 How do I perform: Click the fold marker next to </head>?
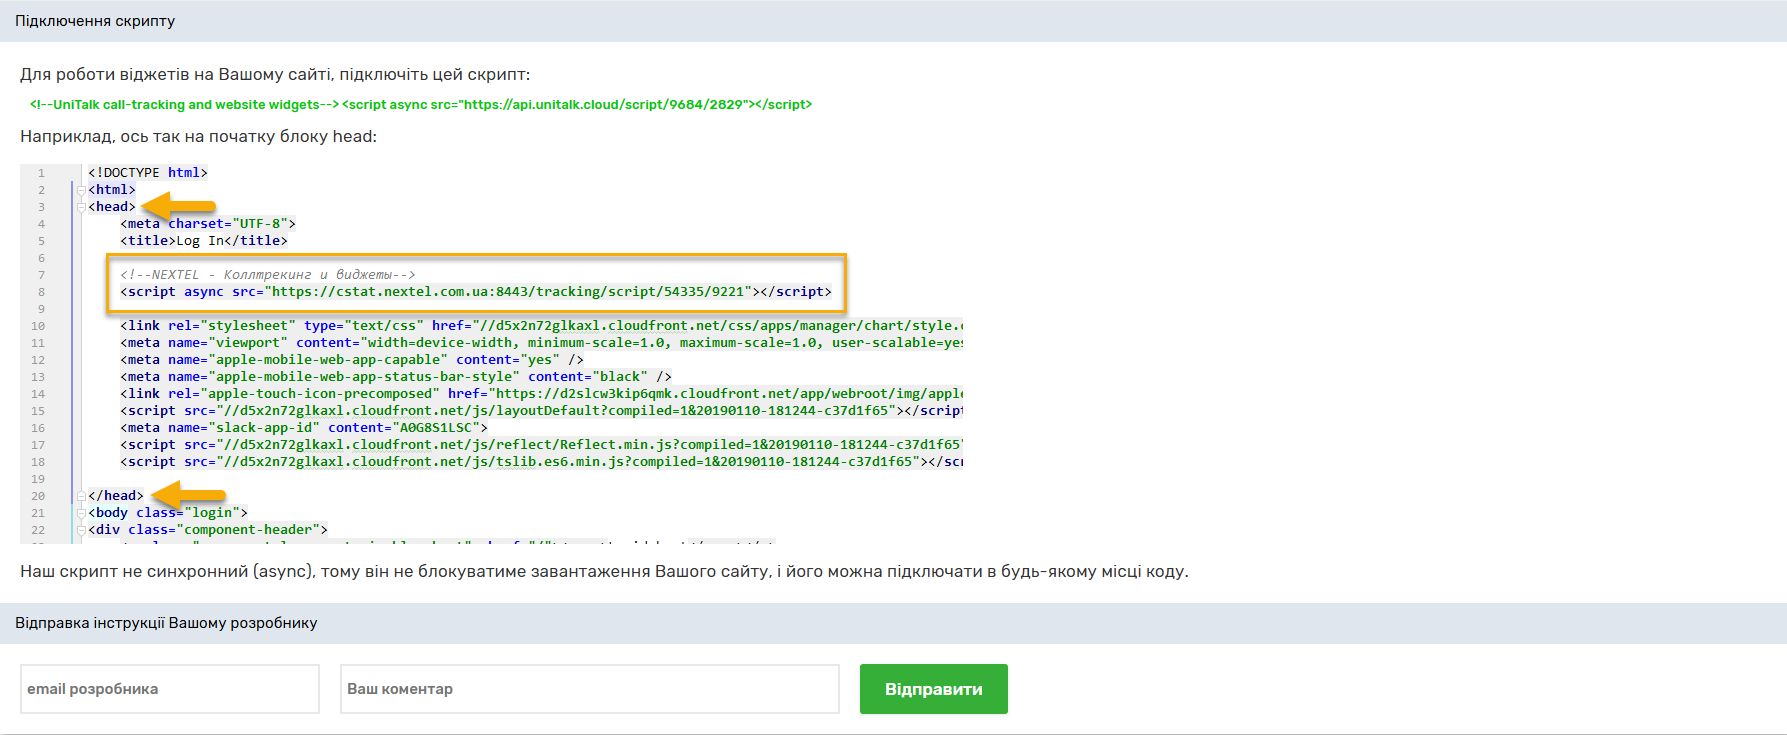click(81, 496)
